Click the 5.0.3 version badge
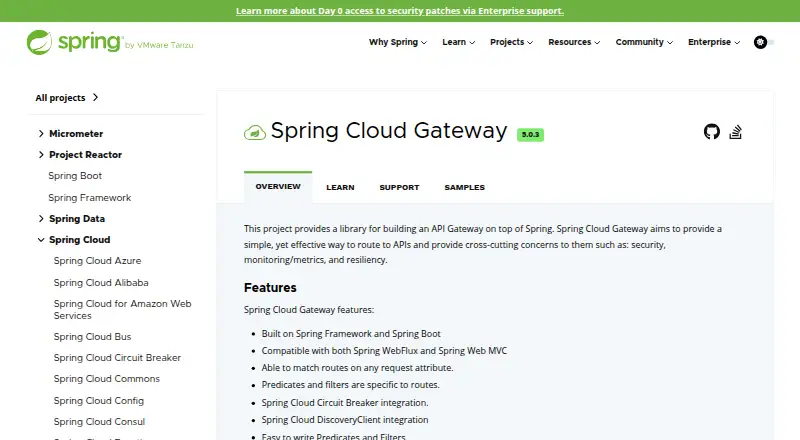800x440 pixels. click(x=530, y=134)
